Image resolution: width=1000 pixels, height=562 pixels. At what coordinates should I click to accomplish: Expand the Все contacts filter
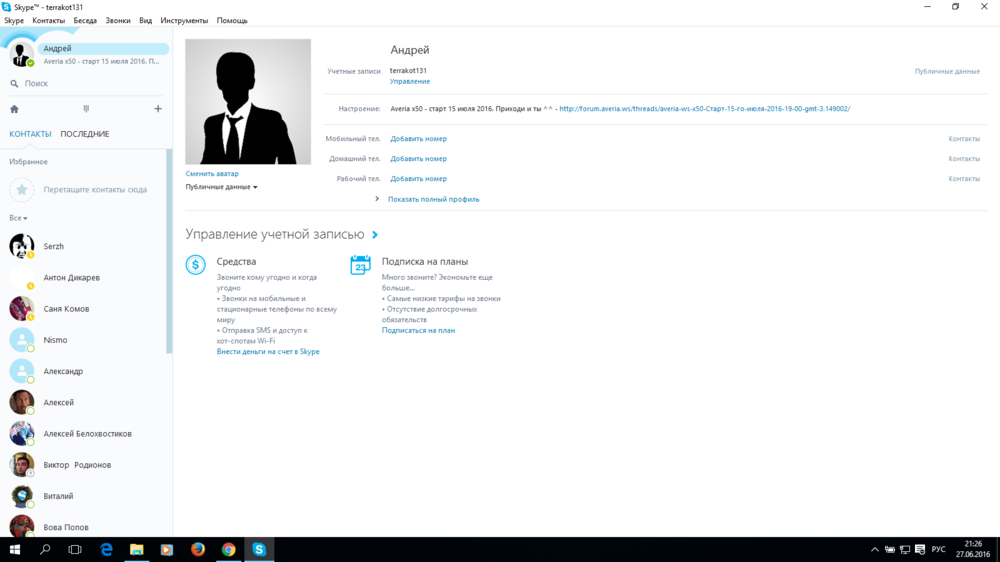tap(18, 218)
